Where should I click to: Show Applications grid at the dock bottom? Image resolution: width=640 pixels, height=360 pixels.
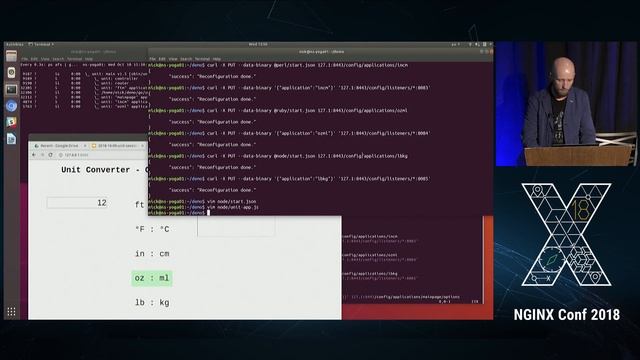[11, 312]
